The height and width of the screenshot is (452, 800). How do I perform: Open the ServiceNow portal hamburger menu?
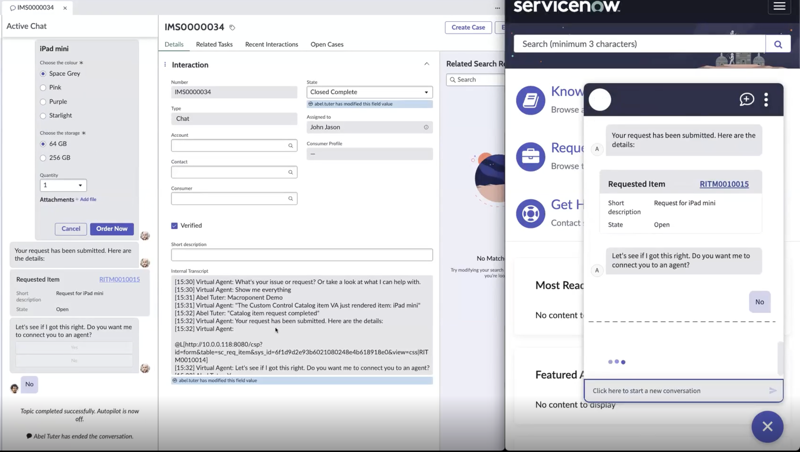tap(779, 6)
